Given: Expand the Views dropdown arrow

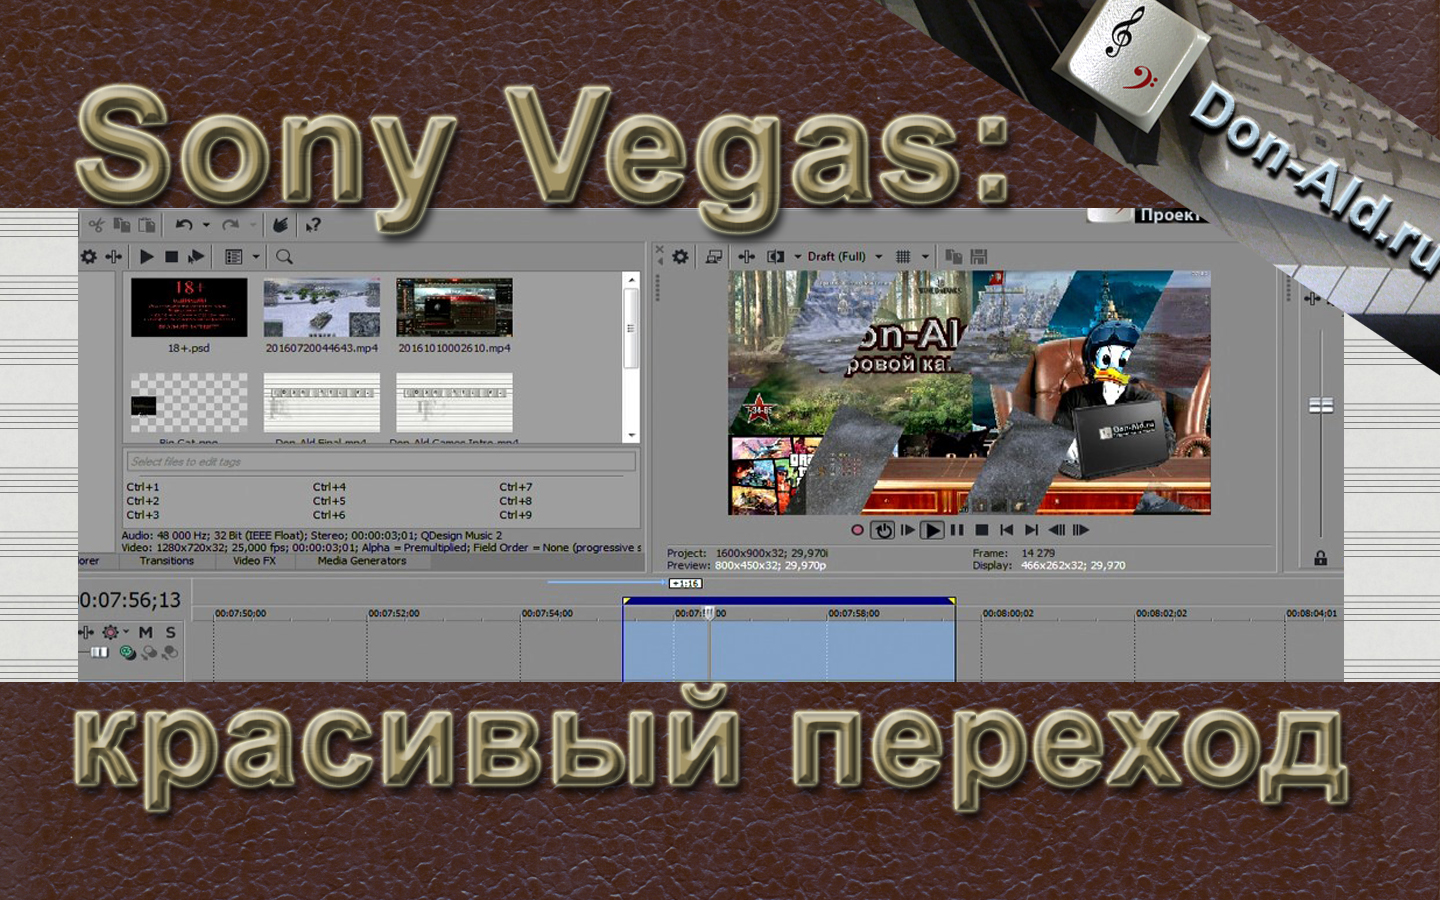Looking at the screenshot, I should pyautogui.click(x=256, y=257).
